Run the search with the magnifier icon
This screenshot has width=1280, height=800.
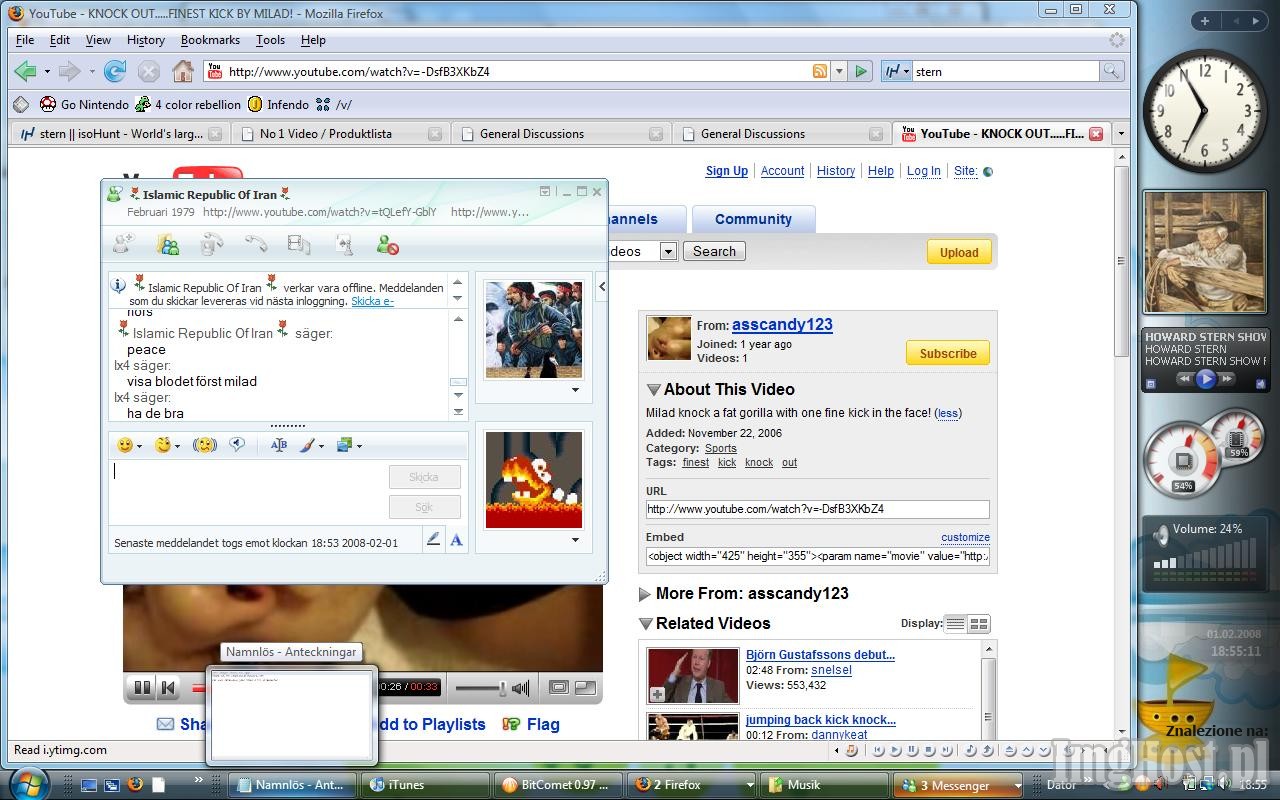point(1111,71)
